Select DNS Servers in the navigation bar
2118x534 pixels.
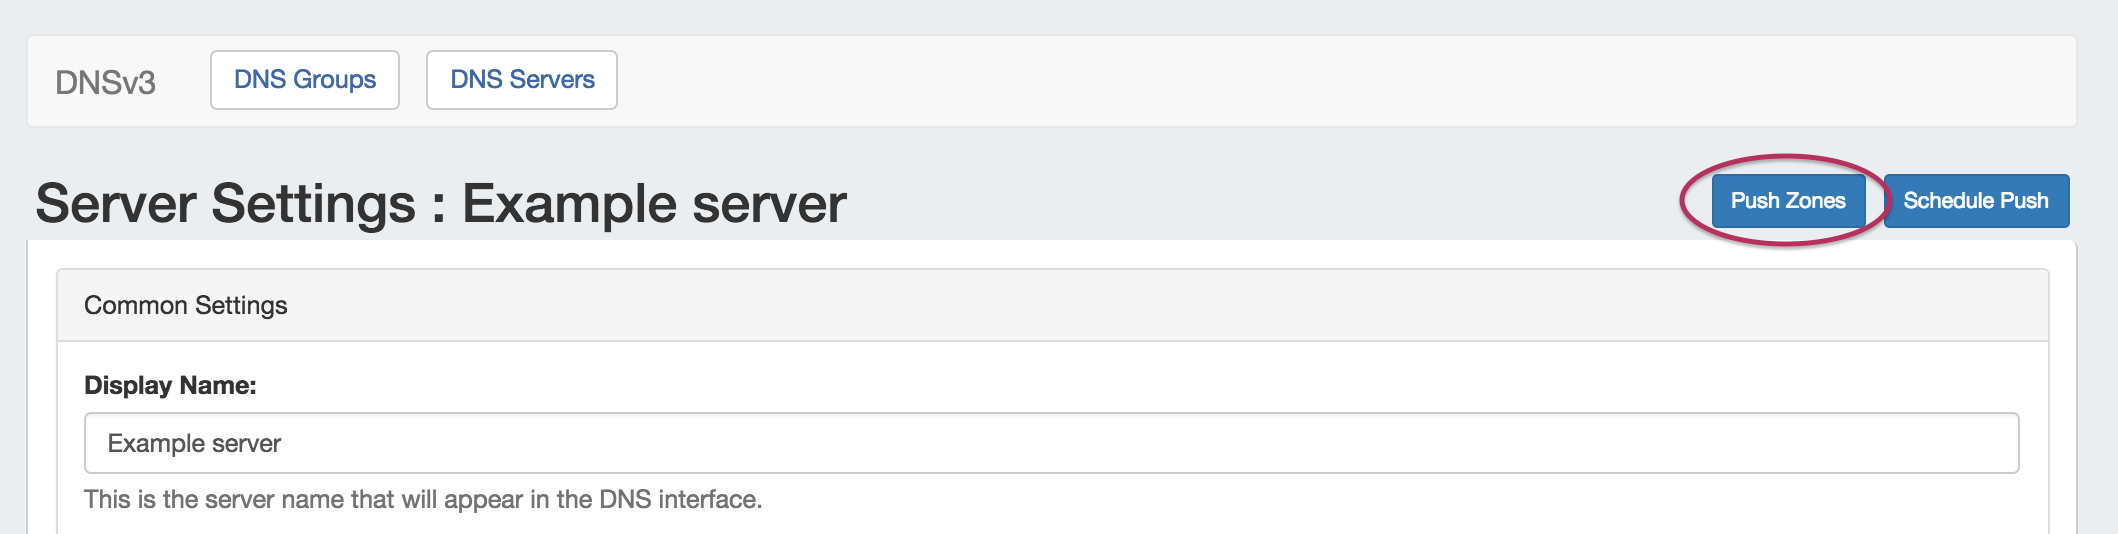[x=522, y=80]
